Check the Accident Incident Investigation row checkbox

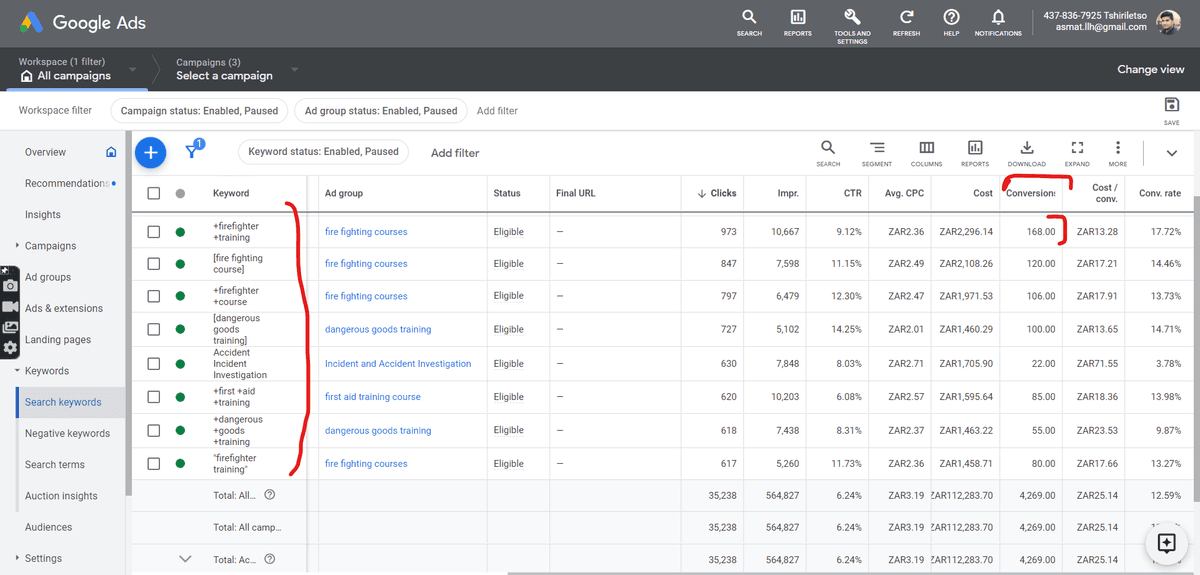153,364
